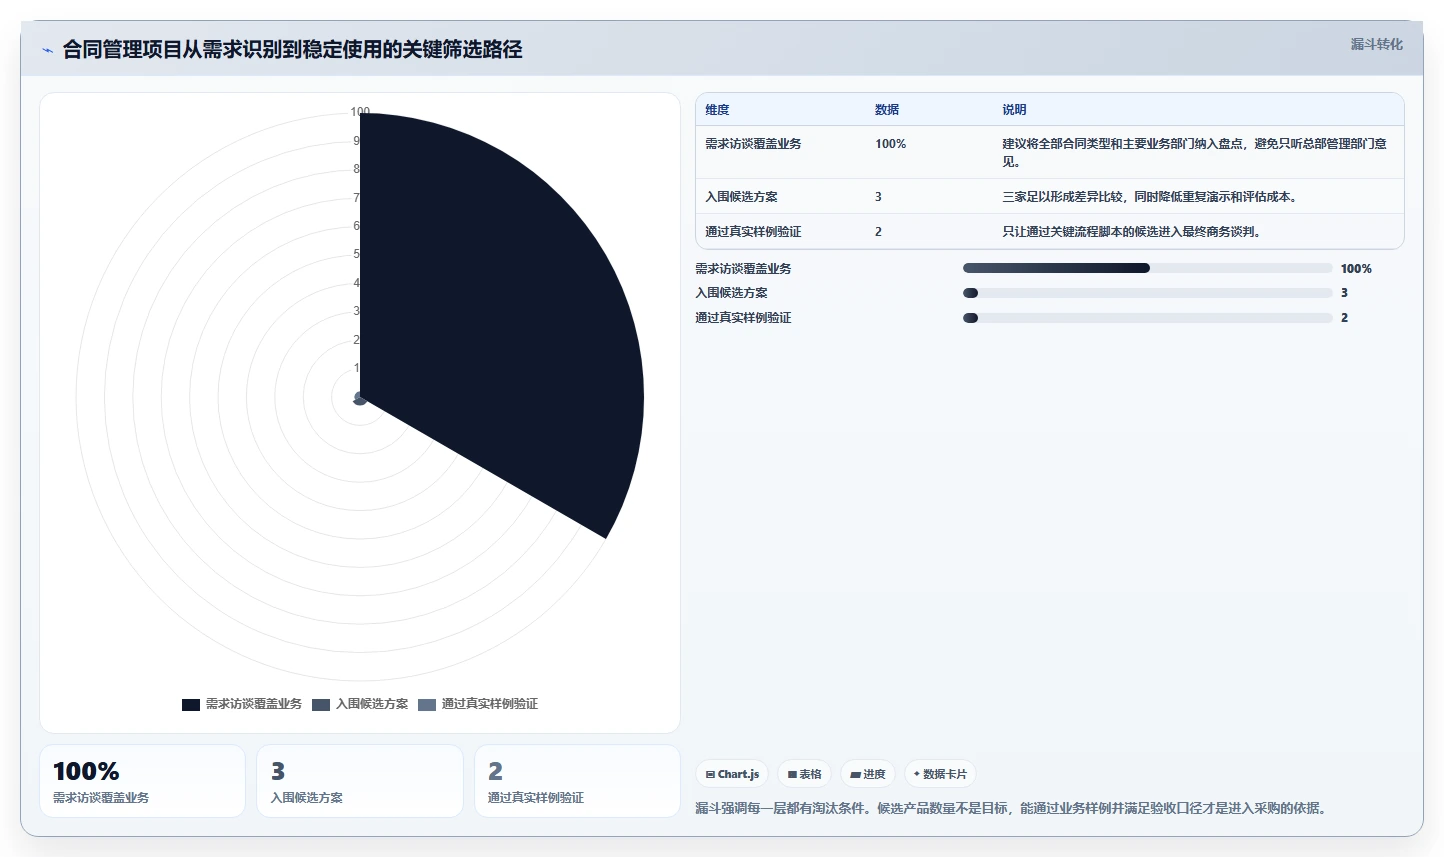Click the footer note starting 漏斗强调每一层
Screen dimensions: 1444x857
tap(1012, 808)
